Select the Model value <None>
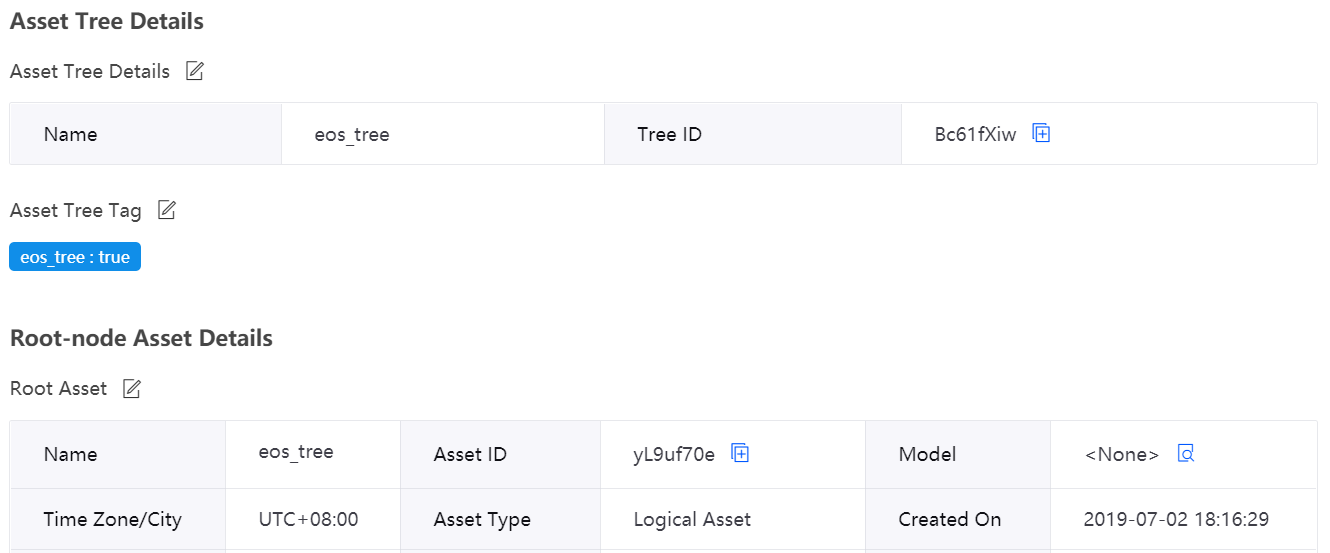Viewport: 1330px width, 553px height. [1122, 454]
